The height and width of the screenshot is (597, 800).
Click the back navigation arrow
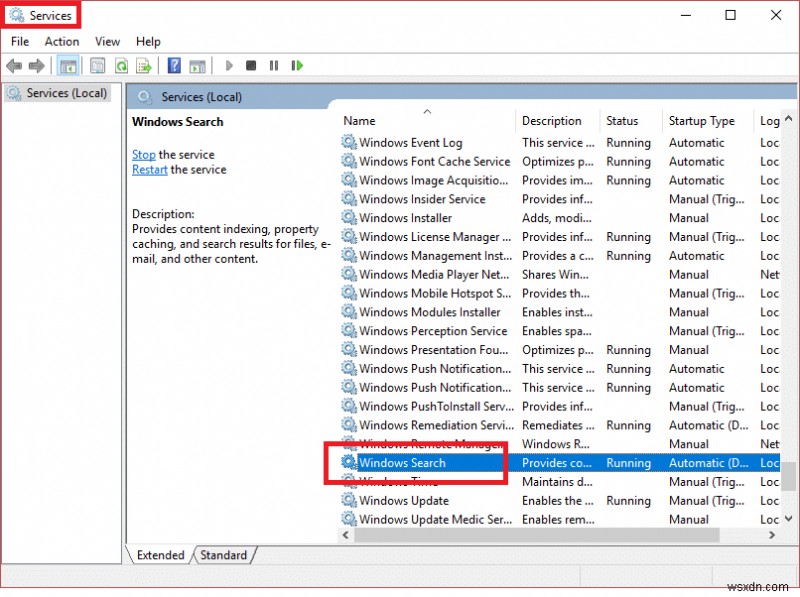pos(14,65)
